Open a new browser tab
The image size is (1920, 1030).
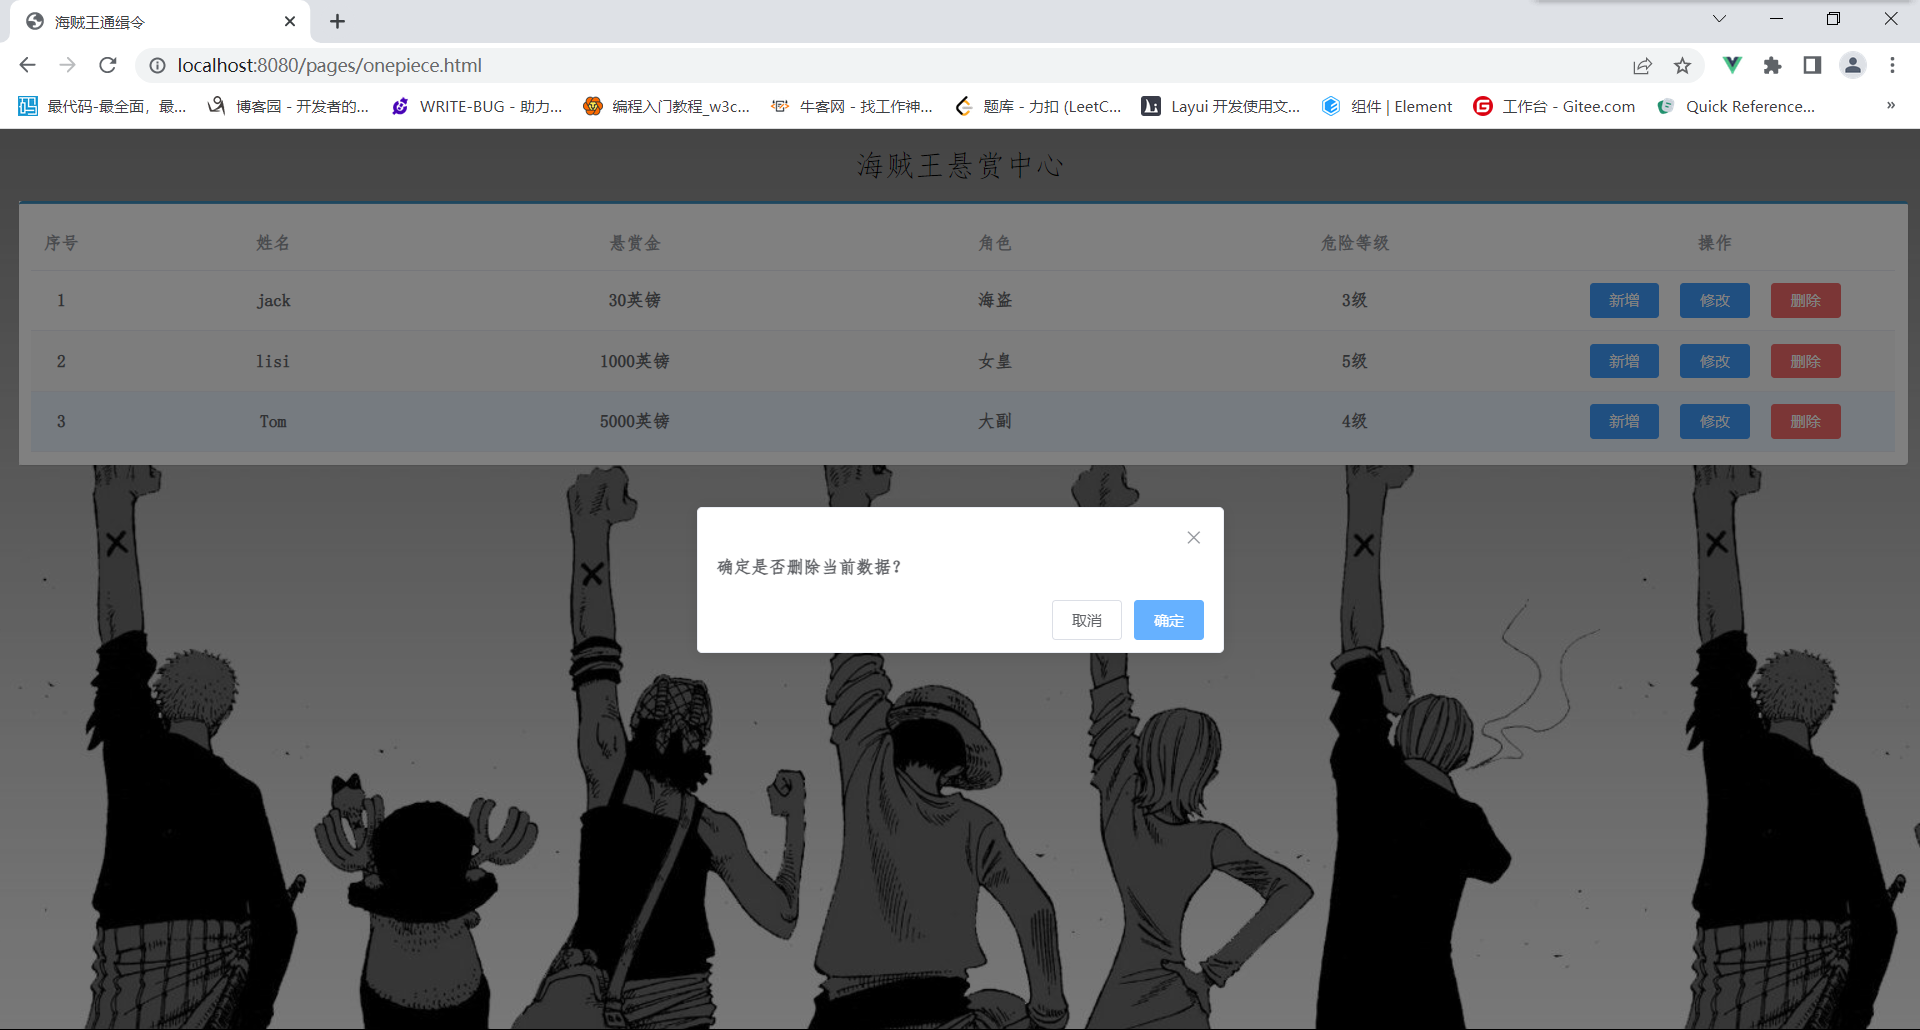coord(337,21)
